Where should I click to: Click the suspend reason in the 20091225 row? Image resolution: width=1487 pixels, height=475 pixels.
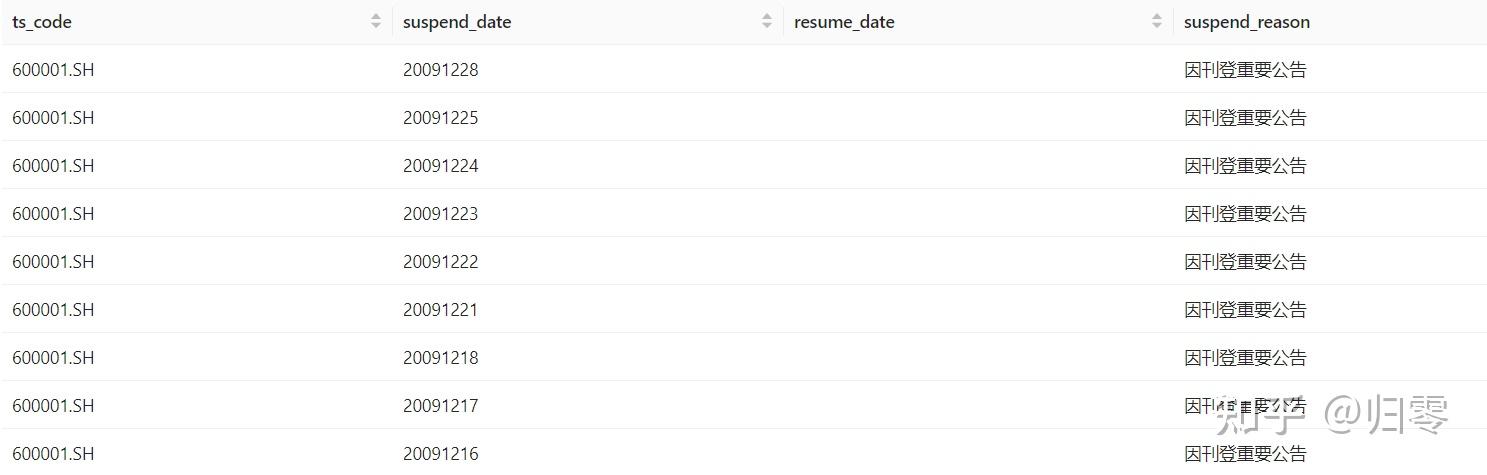1245,118
